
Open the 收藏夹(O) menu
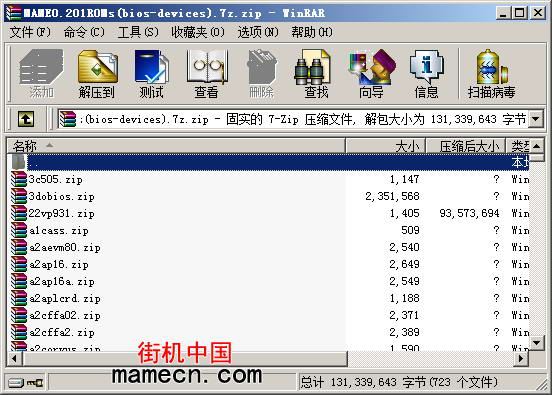click(x=197, y=32)
